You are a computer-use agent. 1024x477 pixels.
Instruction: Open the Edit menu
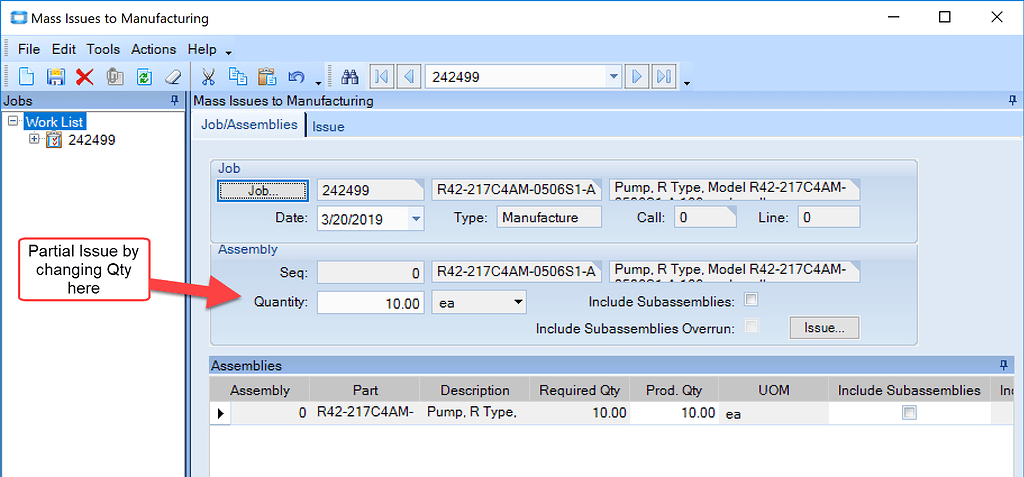[x=64, y=49]
